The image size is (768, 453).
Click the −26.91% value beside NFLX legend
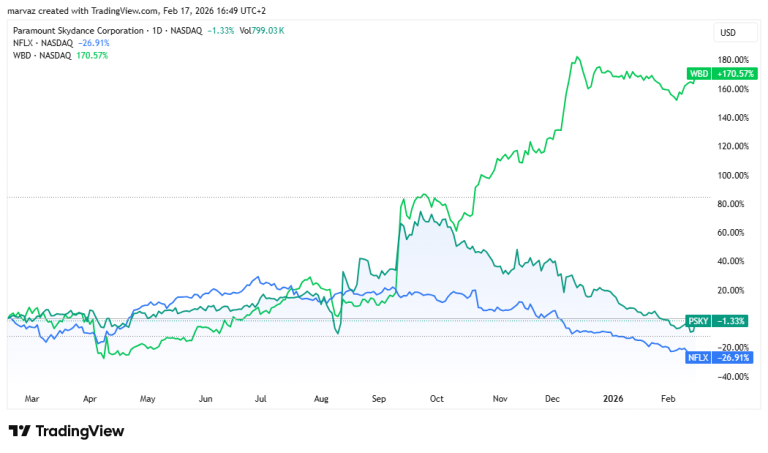point(94,43)
